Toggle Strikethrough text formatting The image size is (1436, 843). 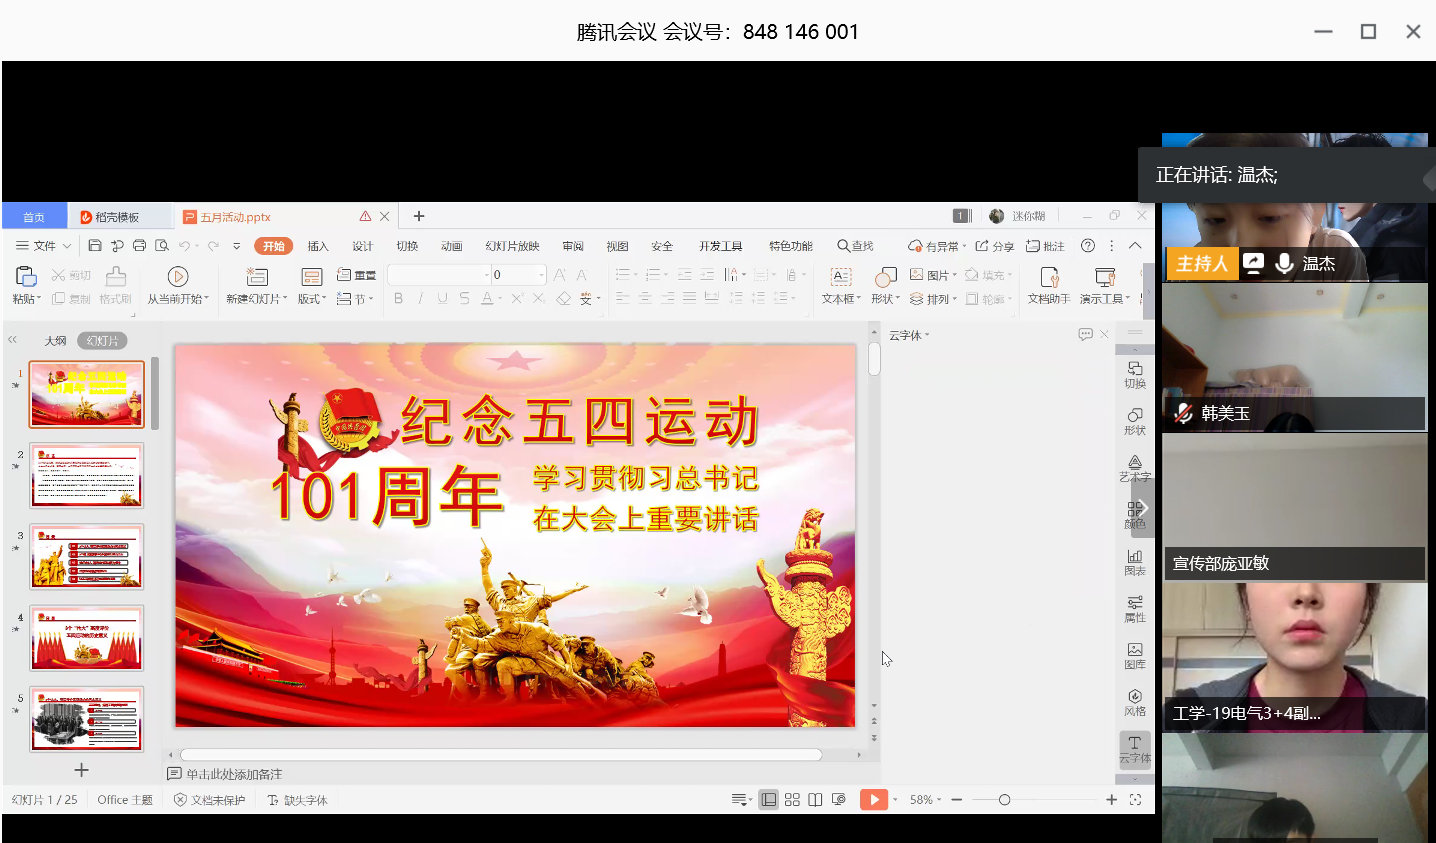pos(464,298)
